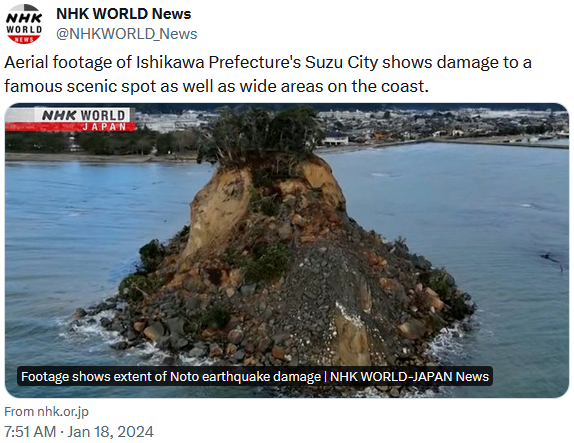The height and width of the screenshot is (443, 574).
Task: Click the words 'Ishikawa Prefecture's' in the tweet
Action: click(x=218, y=63)
